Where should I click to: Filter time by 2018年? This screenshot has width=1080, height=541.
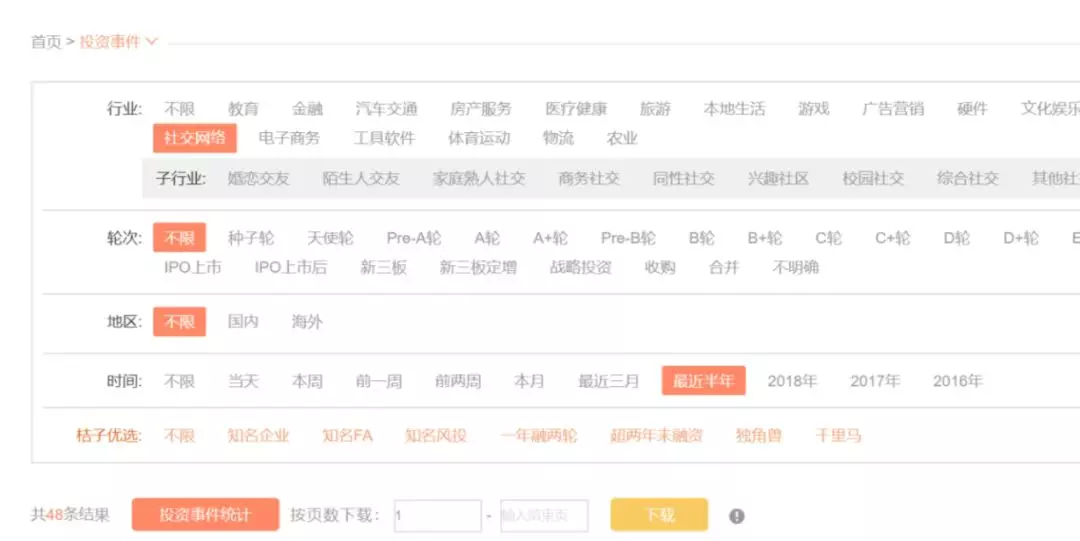tap(792, 381)
